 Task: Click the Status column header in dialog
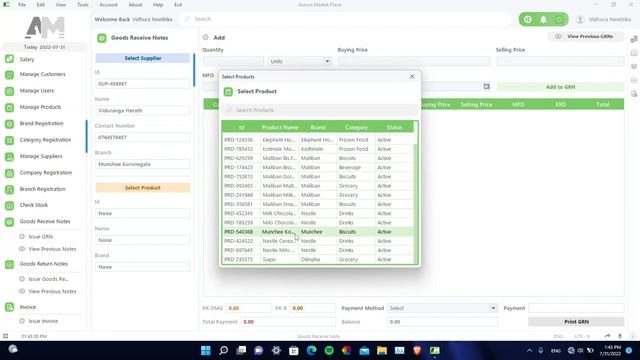click(x=394, y=127)
